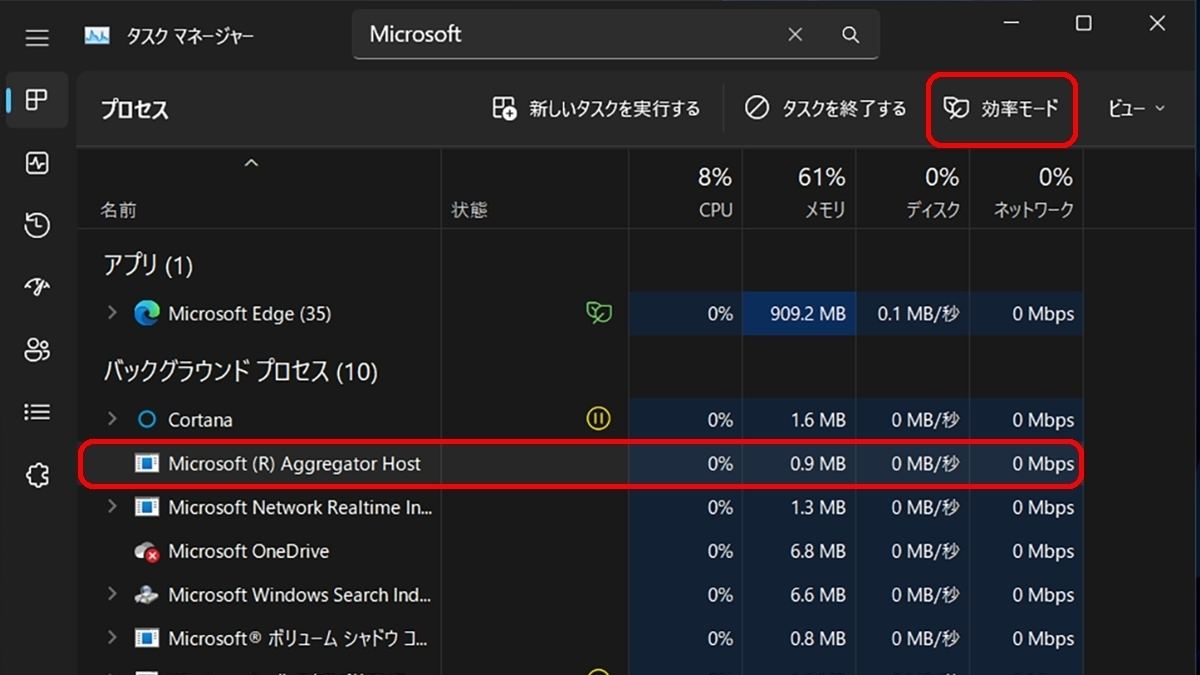Click the 1.3 MB memory cell
The image size is (1200, 675).
(x=799, y=508)
